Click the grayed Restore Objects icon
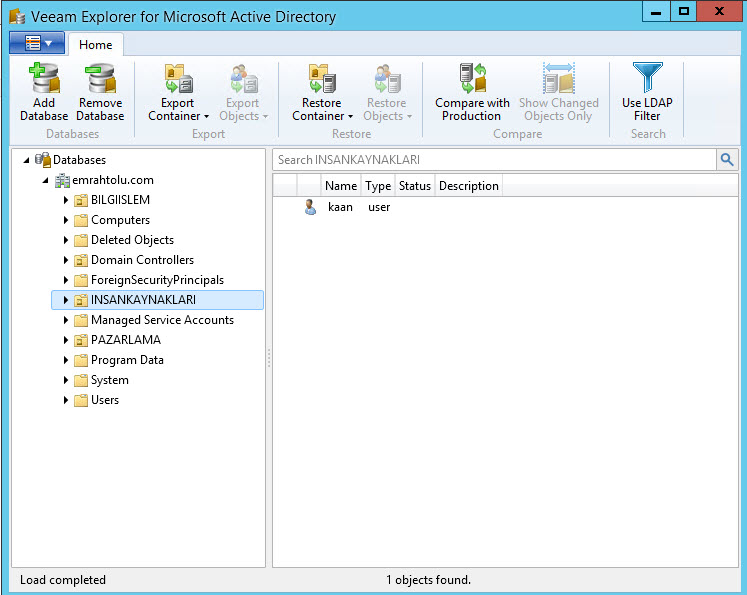Viewport: 747px width, 595px height. pyautogui.click(x=387, y=78)
